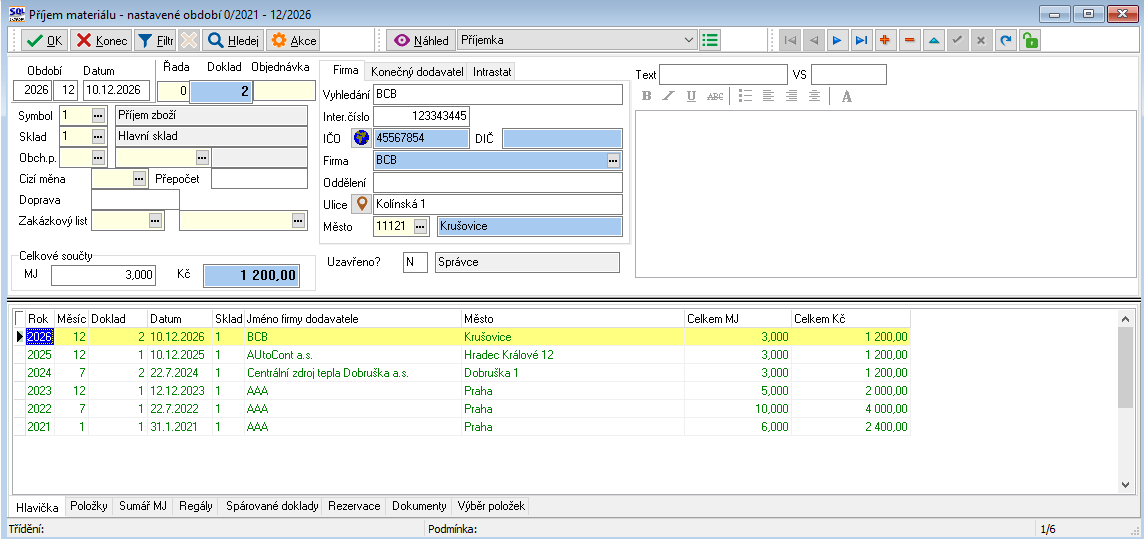Click the map pin icon beside Ulice
Viewport: 1144px width, 539px height.
coord(361,203)
